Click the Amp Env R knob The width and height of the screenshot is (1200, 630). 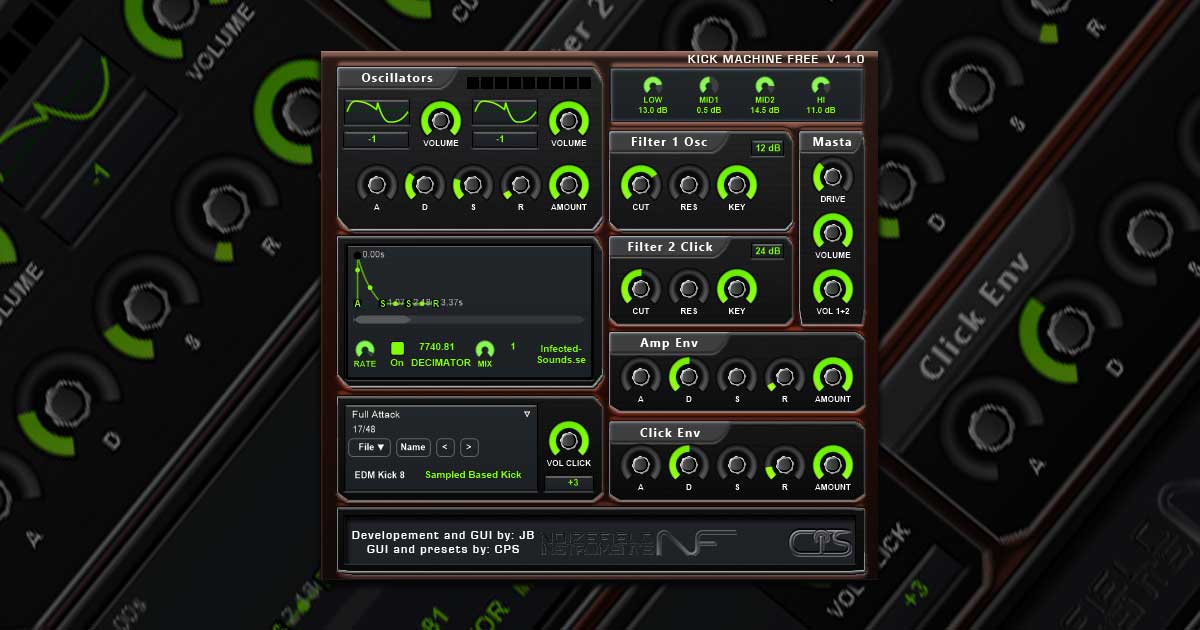click(784, 376)
